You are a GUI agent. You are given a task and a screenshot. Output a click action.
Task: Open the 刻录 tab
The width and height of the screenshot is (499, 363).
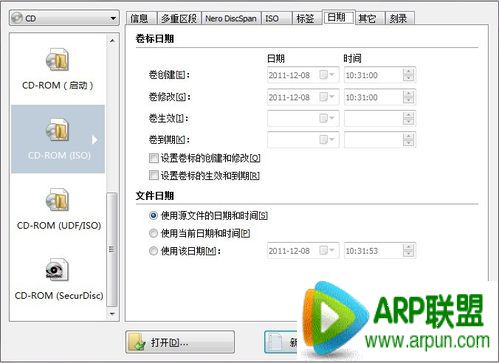(400, 19)
